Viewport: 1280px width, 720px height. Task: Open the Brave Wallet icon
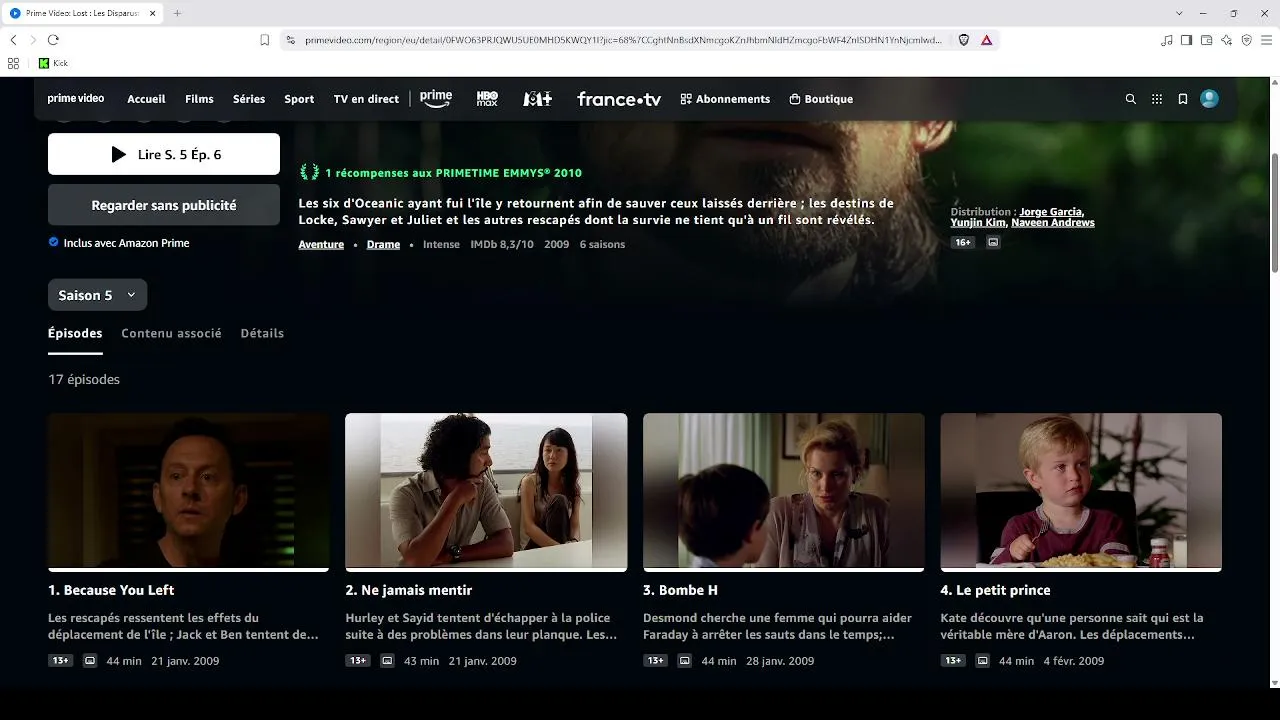click(1206, 40)
